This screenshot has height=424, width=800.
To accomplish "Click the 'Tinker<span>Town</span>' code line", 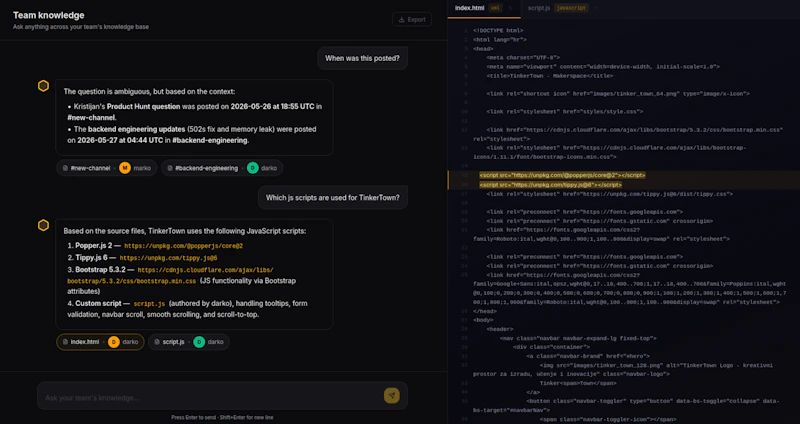I will (578, 383).
